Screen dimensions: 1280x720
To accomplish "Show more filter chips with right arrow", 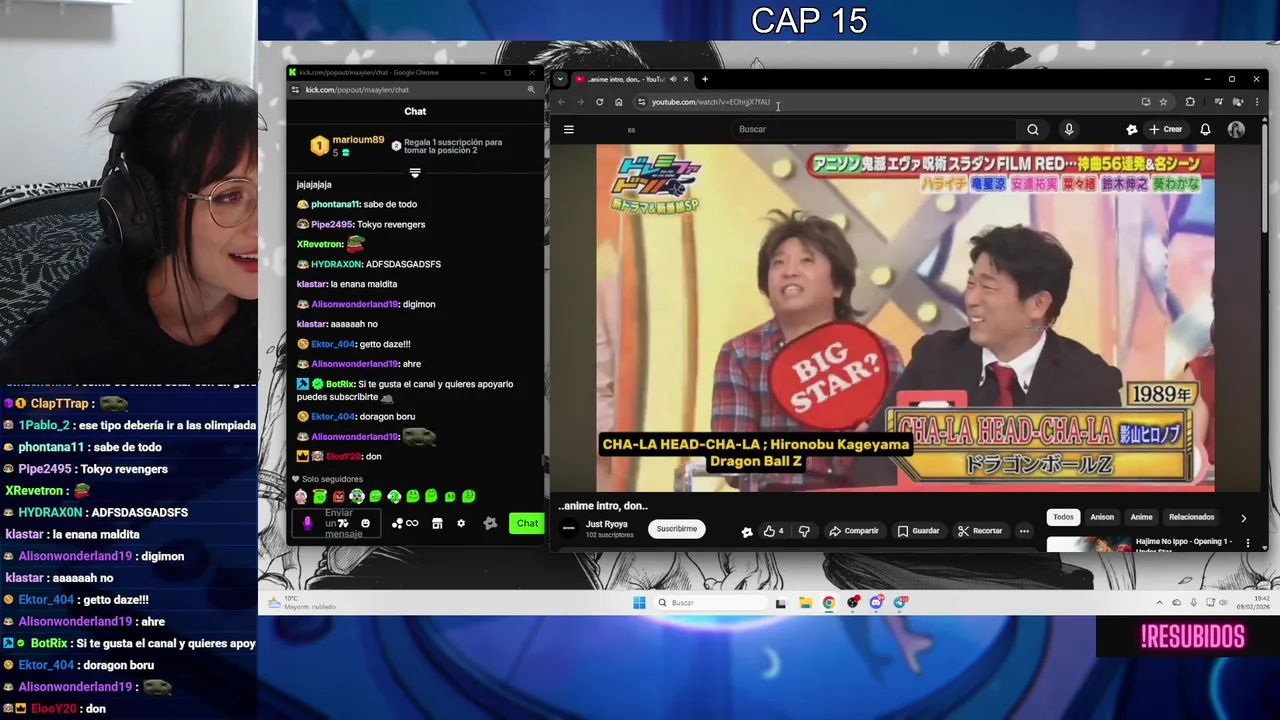I will 1243,518.
